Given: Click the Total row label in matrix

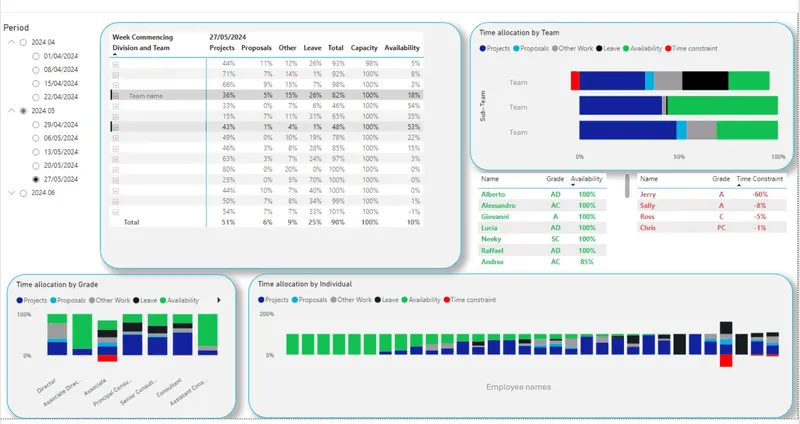Looking at the screenshot, I should point(132,222).
